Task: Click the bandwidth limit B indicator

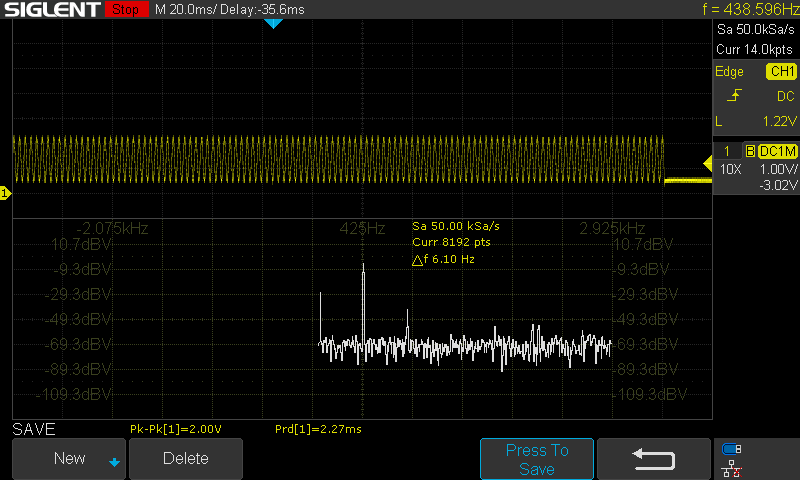Action: [x=750, y=151]
